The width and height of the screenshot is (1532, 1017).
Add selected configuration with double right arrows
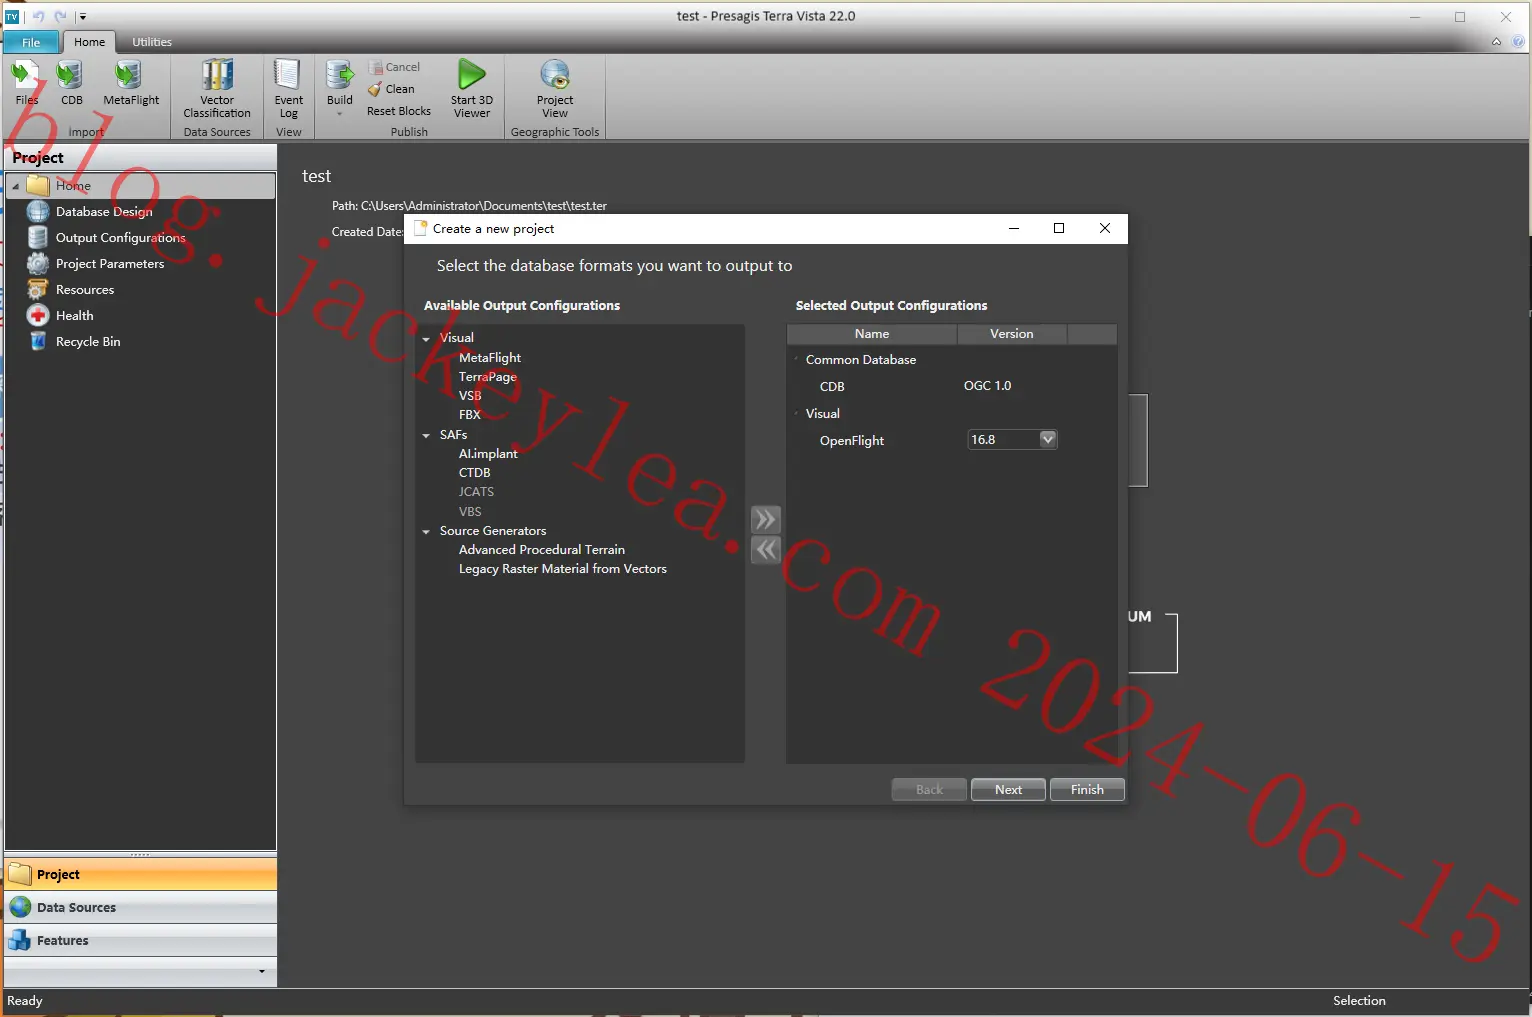coord(765,519)
